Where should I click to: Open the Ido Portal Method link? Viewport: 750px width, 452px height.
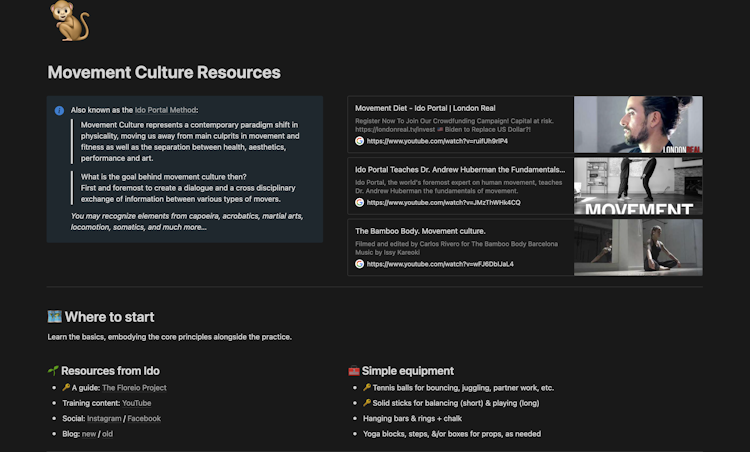point(165,110)
